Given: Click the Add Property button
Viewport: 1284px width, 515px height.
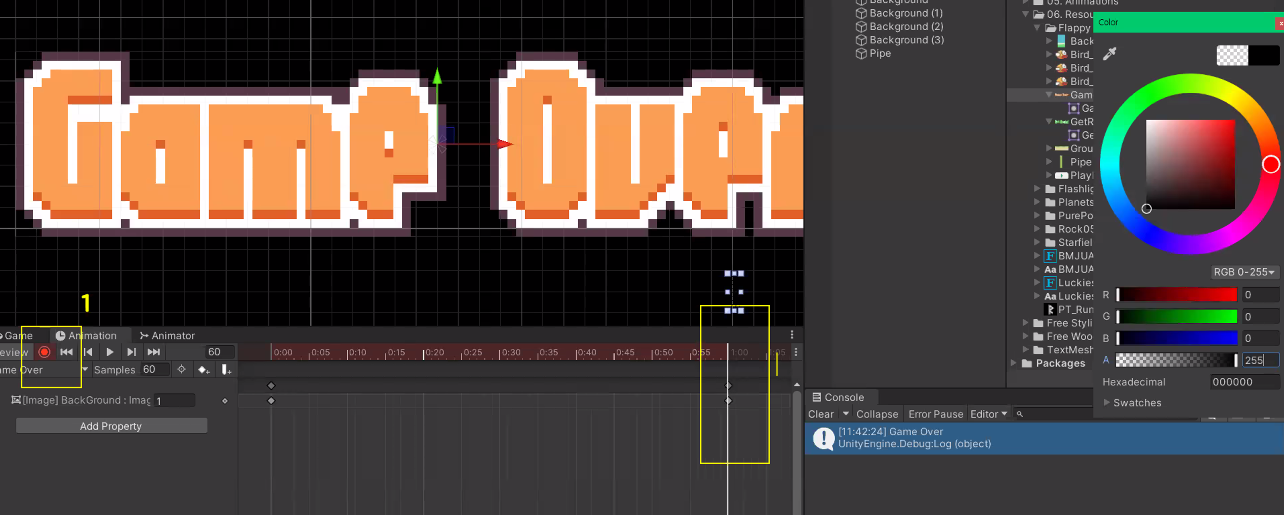Looking at the screenshot, I should point(111,426).
